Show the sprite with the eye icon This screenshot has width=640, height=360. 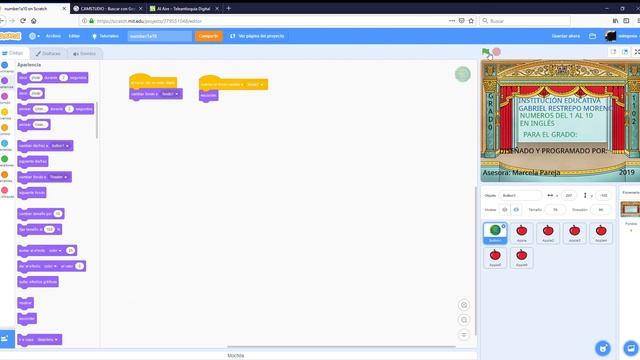[504, 209]
